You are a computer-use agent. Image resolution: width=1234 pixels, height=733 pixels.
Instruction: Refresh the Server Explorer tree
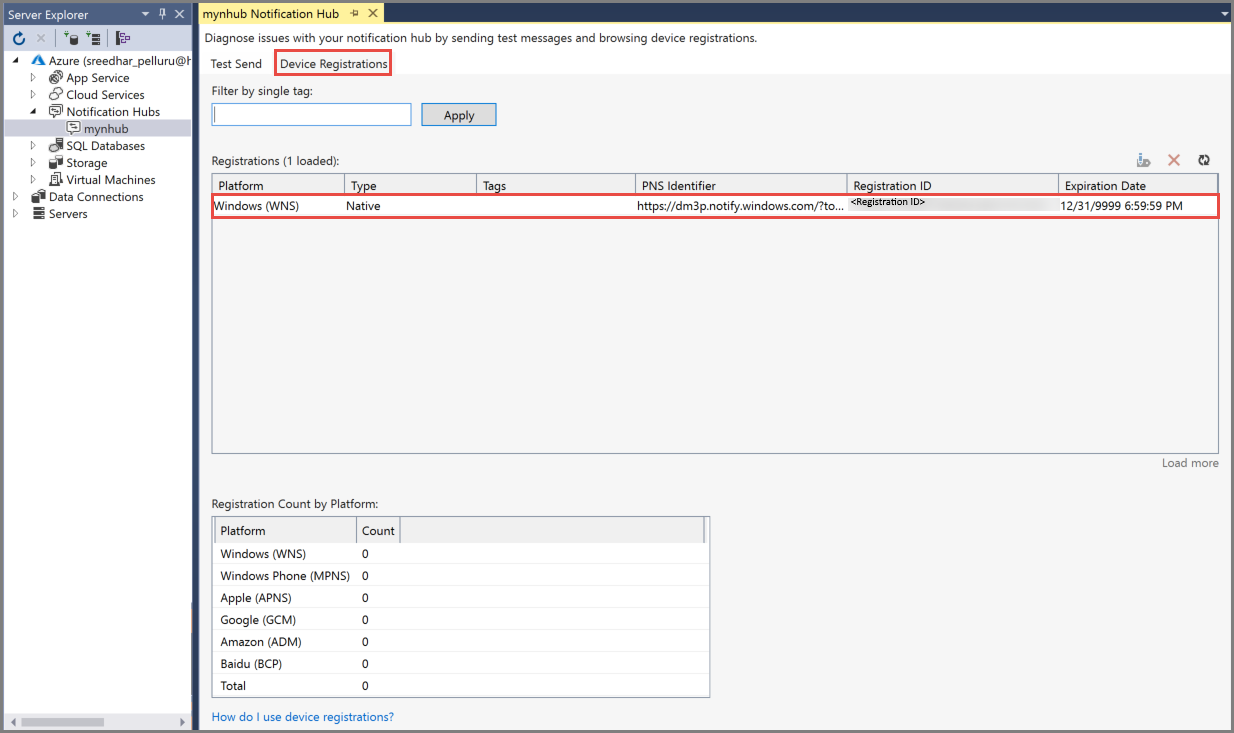(18, 38)
